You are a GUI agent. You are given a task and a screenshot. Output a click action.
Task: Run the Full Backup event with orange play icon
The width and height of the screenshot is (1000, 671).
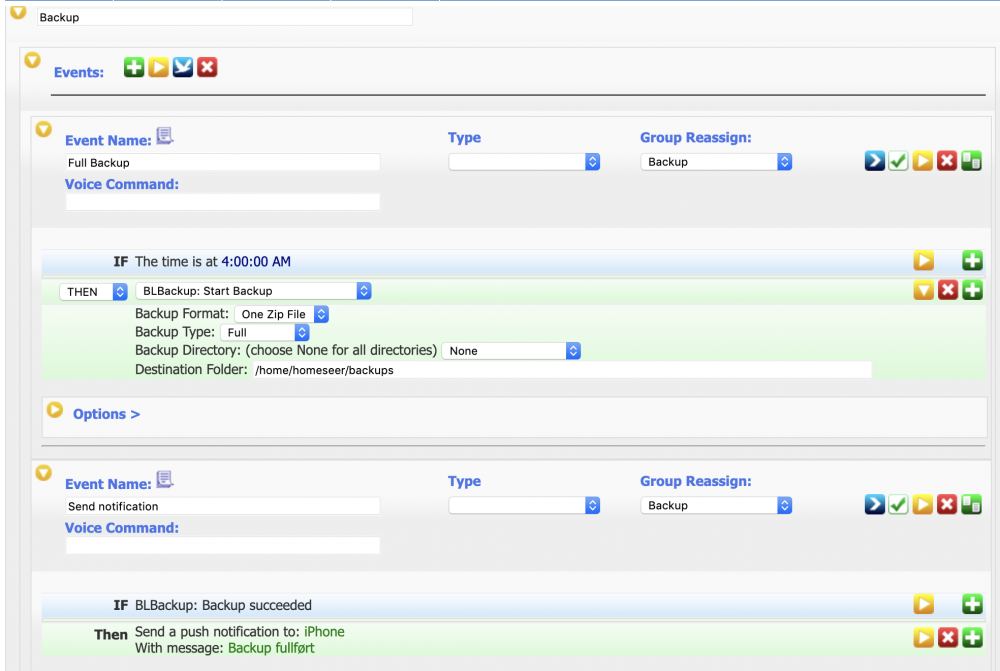pos(922,161)
